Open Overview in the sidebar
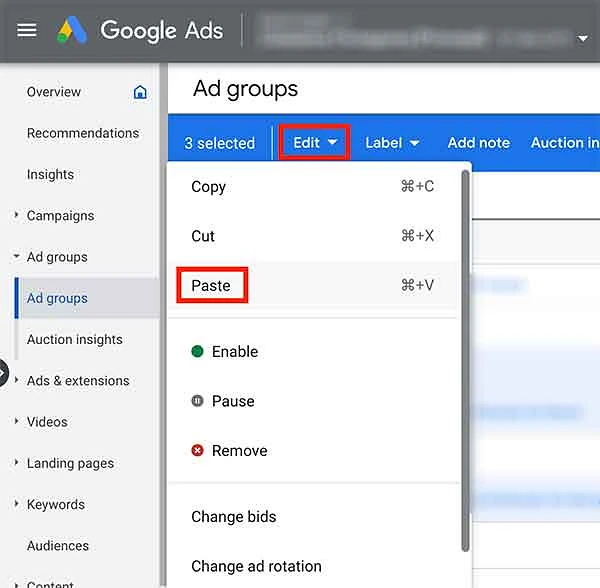This screenshot has width=600, height=588. tap(54, 92)
